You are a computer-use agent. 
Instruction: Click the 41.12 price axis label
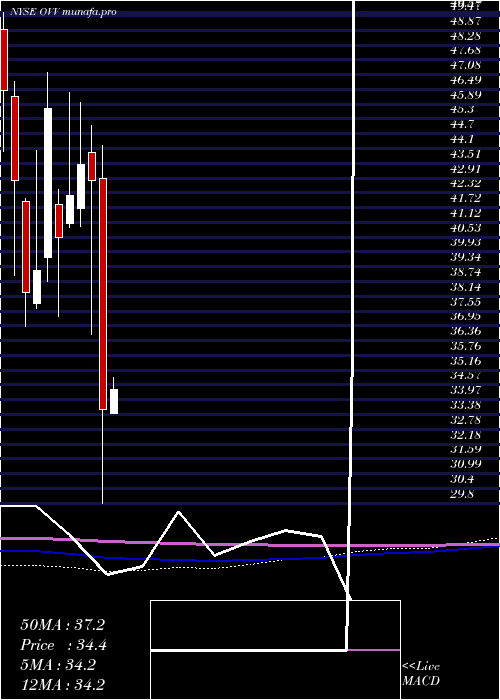point(466,213)
